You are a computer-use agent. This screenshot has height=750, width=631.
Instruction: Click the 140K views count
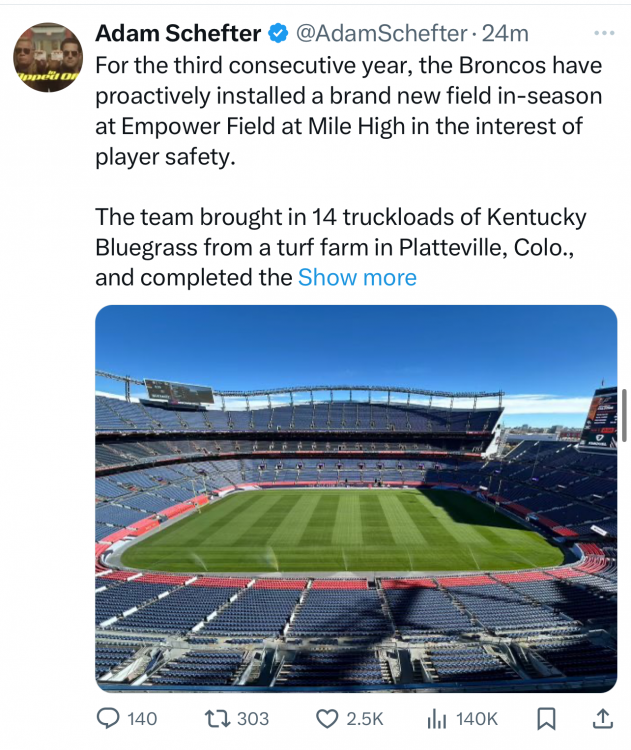click(x=476, y=718)
